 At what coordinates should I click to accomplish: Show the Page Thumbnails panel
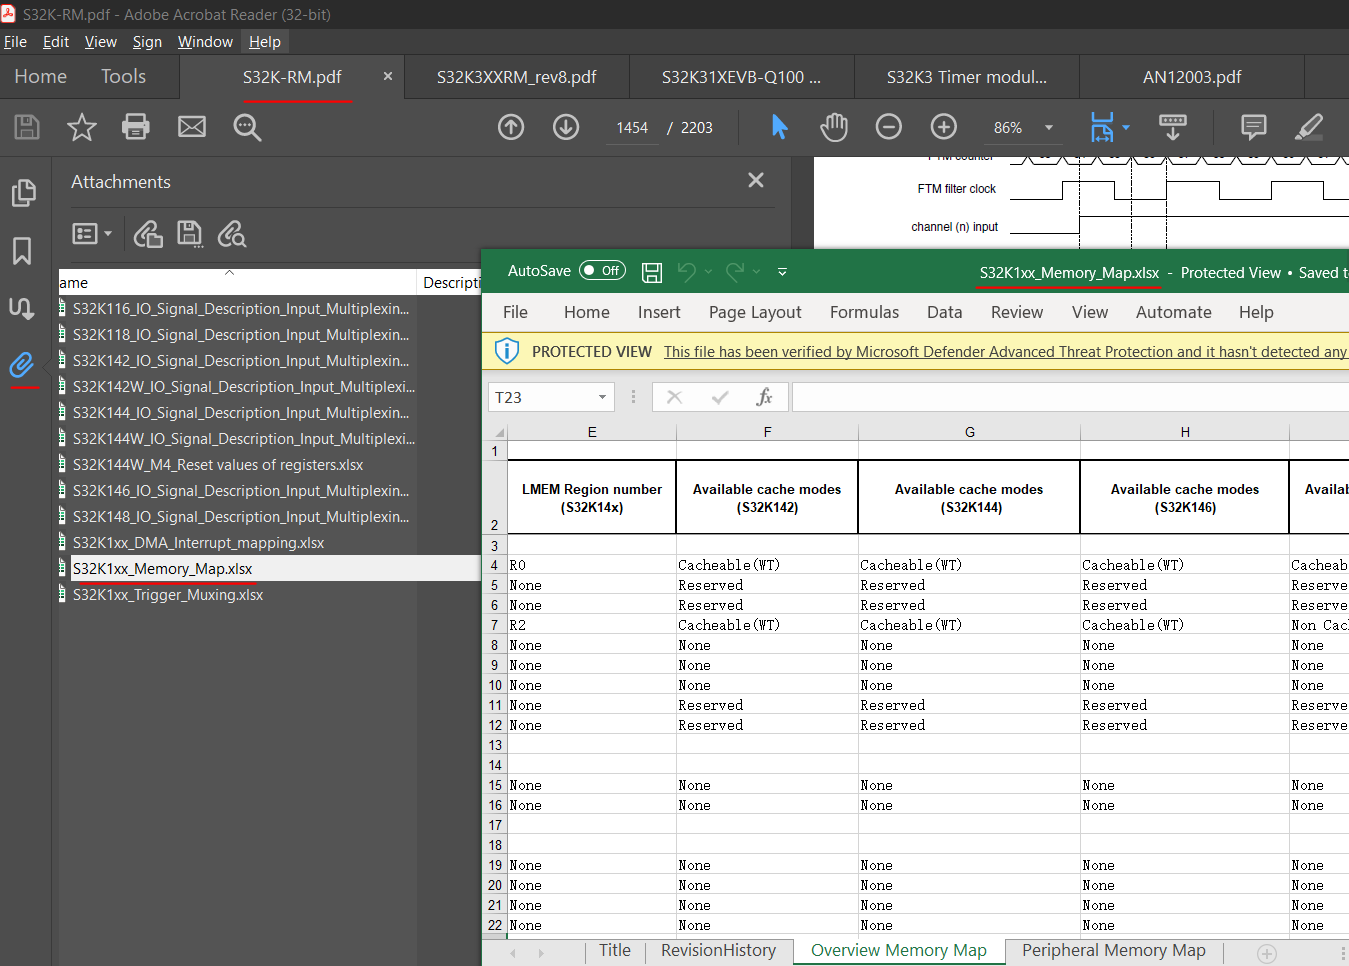(24, 192)
